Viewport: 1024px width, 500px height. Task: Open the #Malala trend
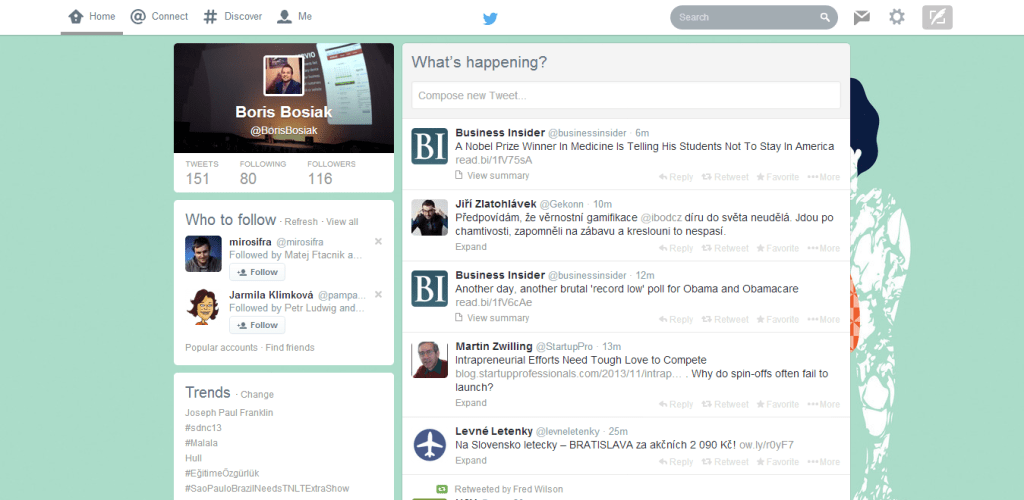[201, 443]
